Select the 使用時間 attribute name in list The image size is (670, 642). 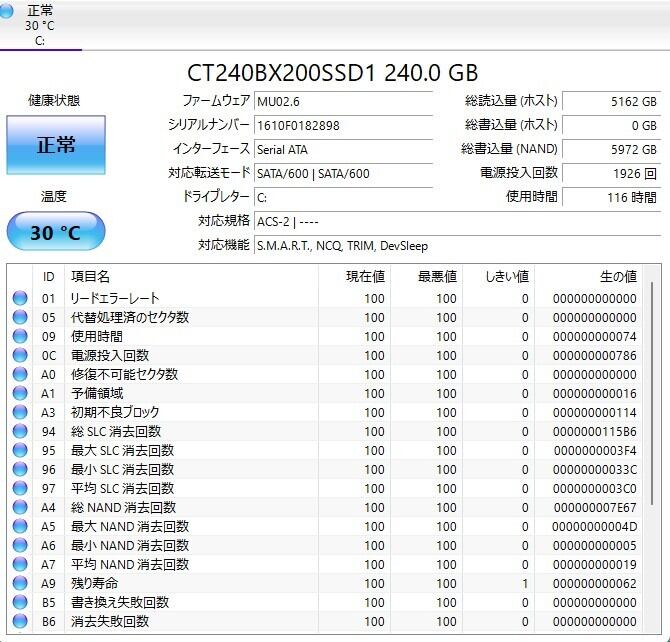(x=97, y=336)
